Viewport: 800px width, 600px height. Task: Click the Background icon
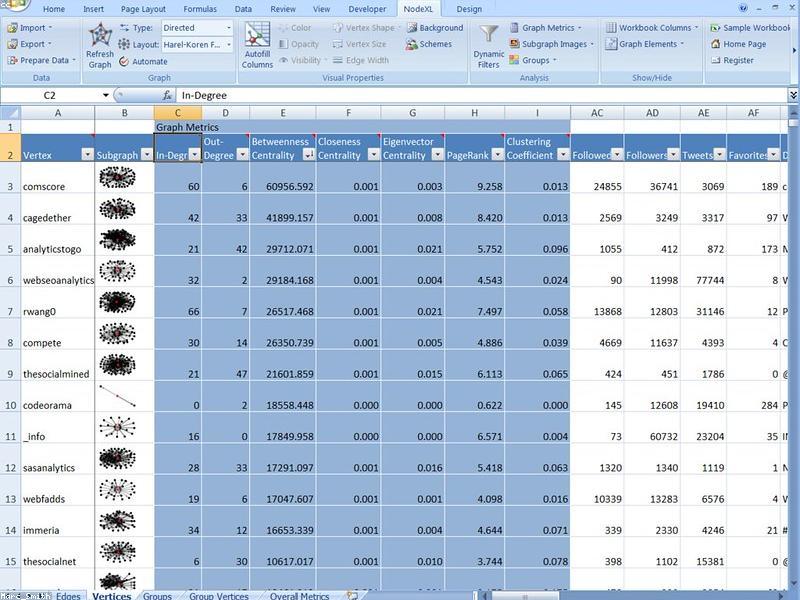412,28
